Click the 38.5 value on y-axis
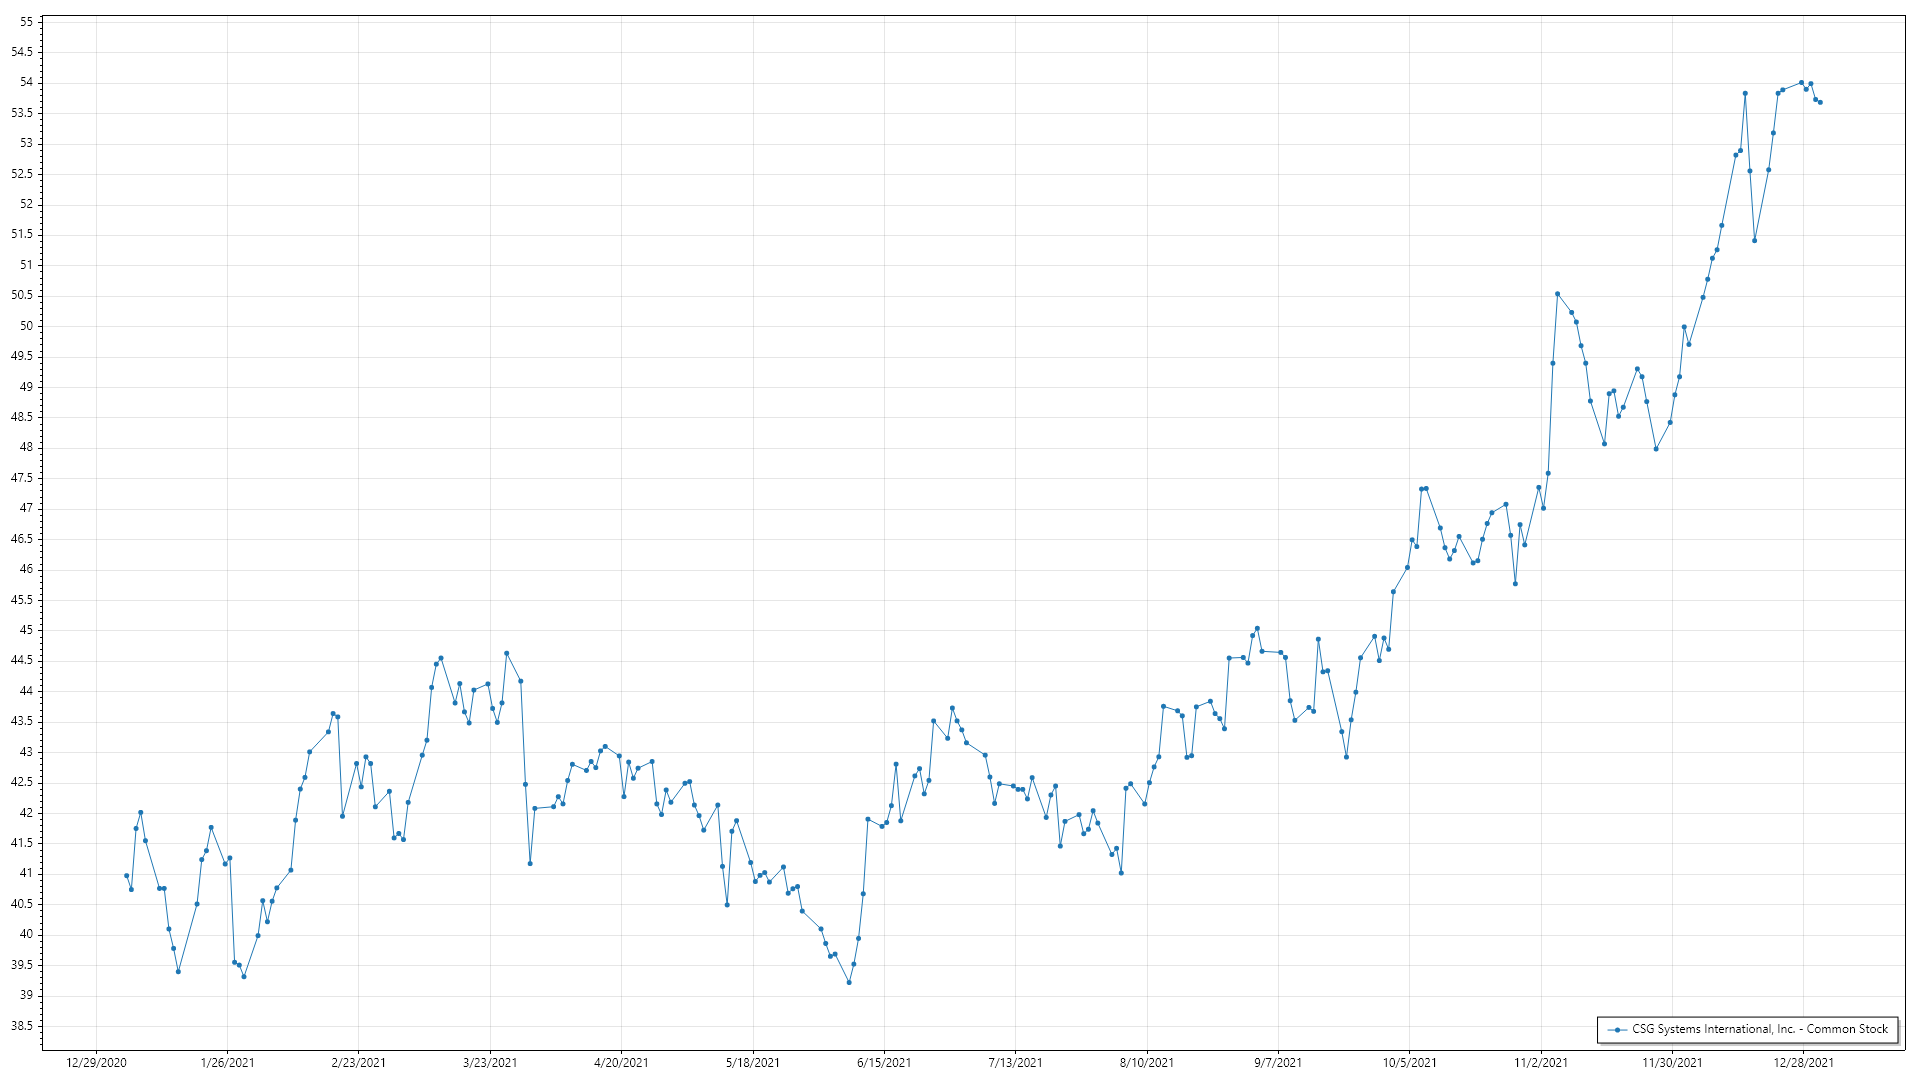The image size is (1920, 1080). [x=22, y=1026]
